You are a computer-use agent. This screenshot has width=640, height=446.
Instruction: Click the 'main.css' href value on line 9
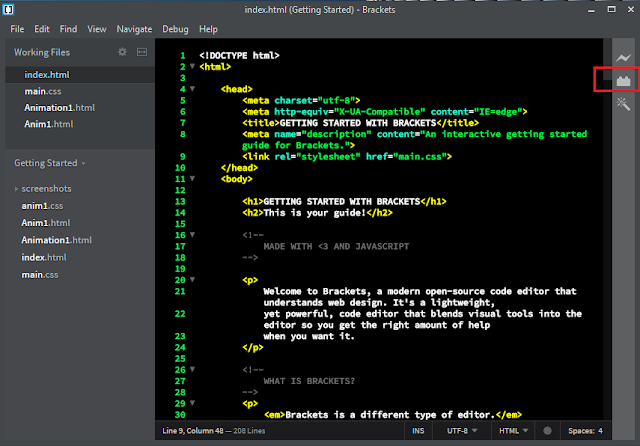420,156
